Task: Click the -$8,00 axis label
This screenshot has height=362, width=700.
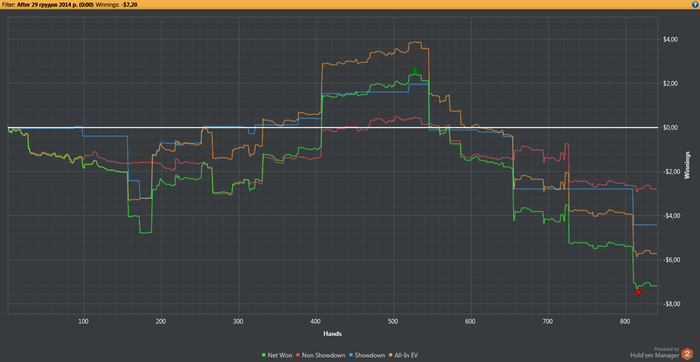Action: tap(671, 304)
